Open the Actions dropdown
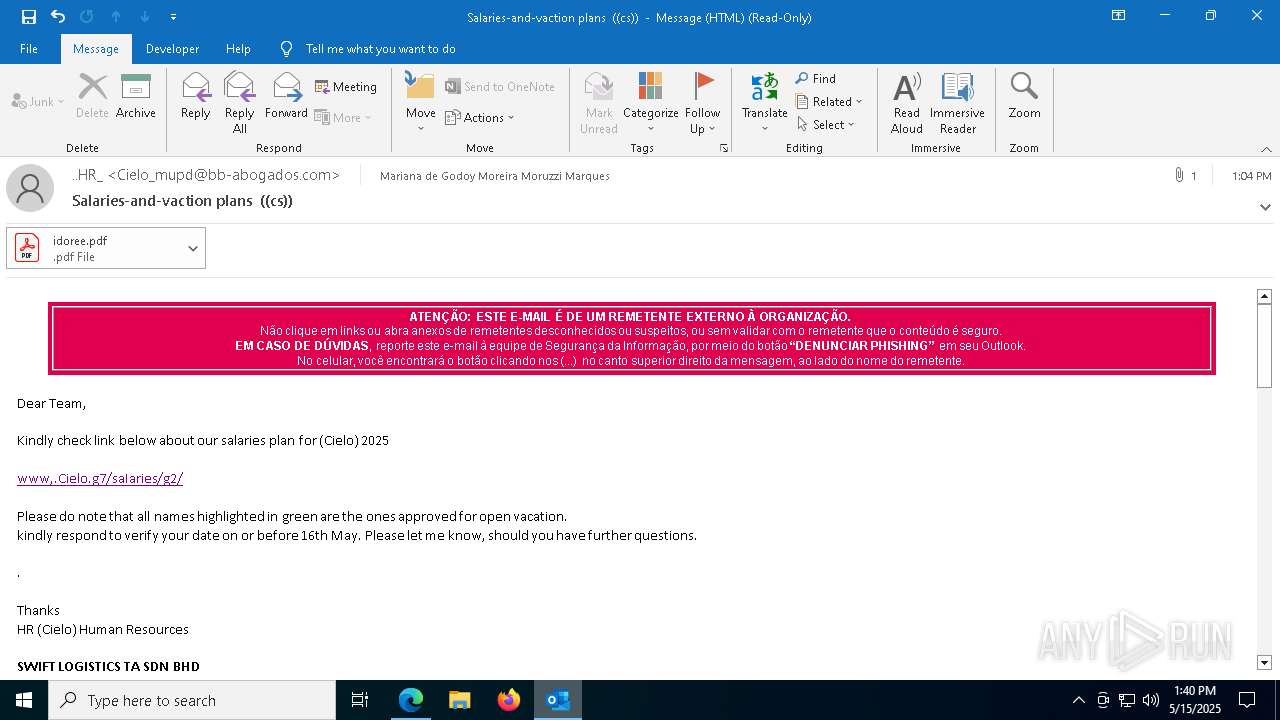1280x720 pixels. point(480,118)
